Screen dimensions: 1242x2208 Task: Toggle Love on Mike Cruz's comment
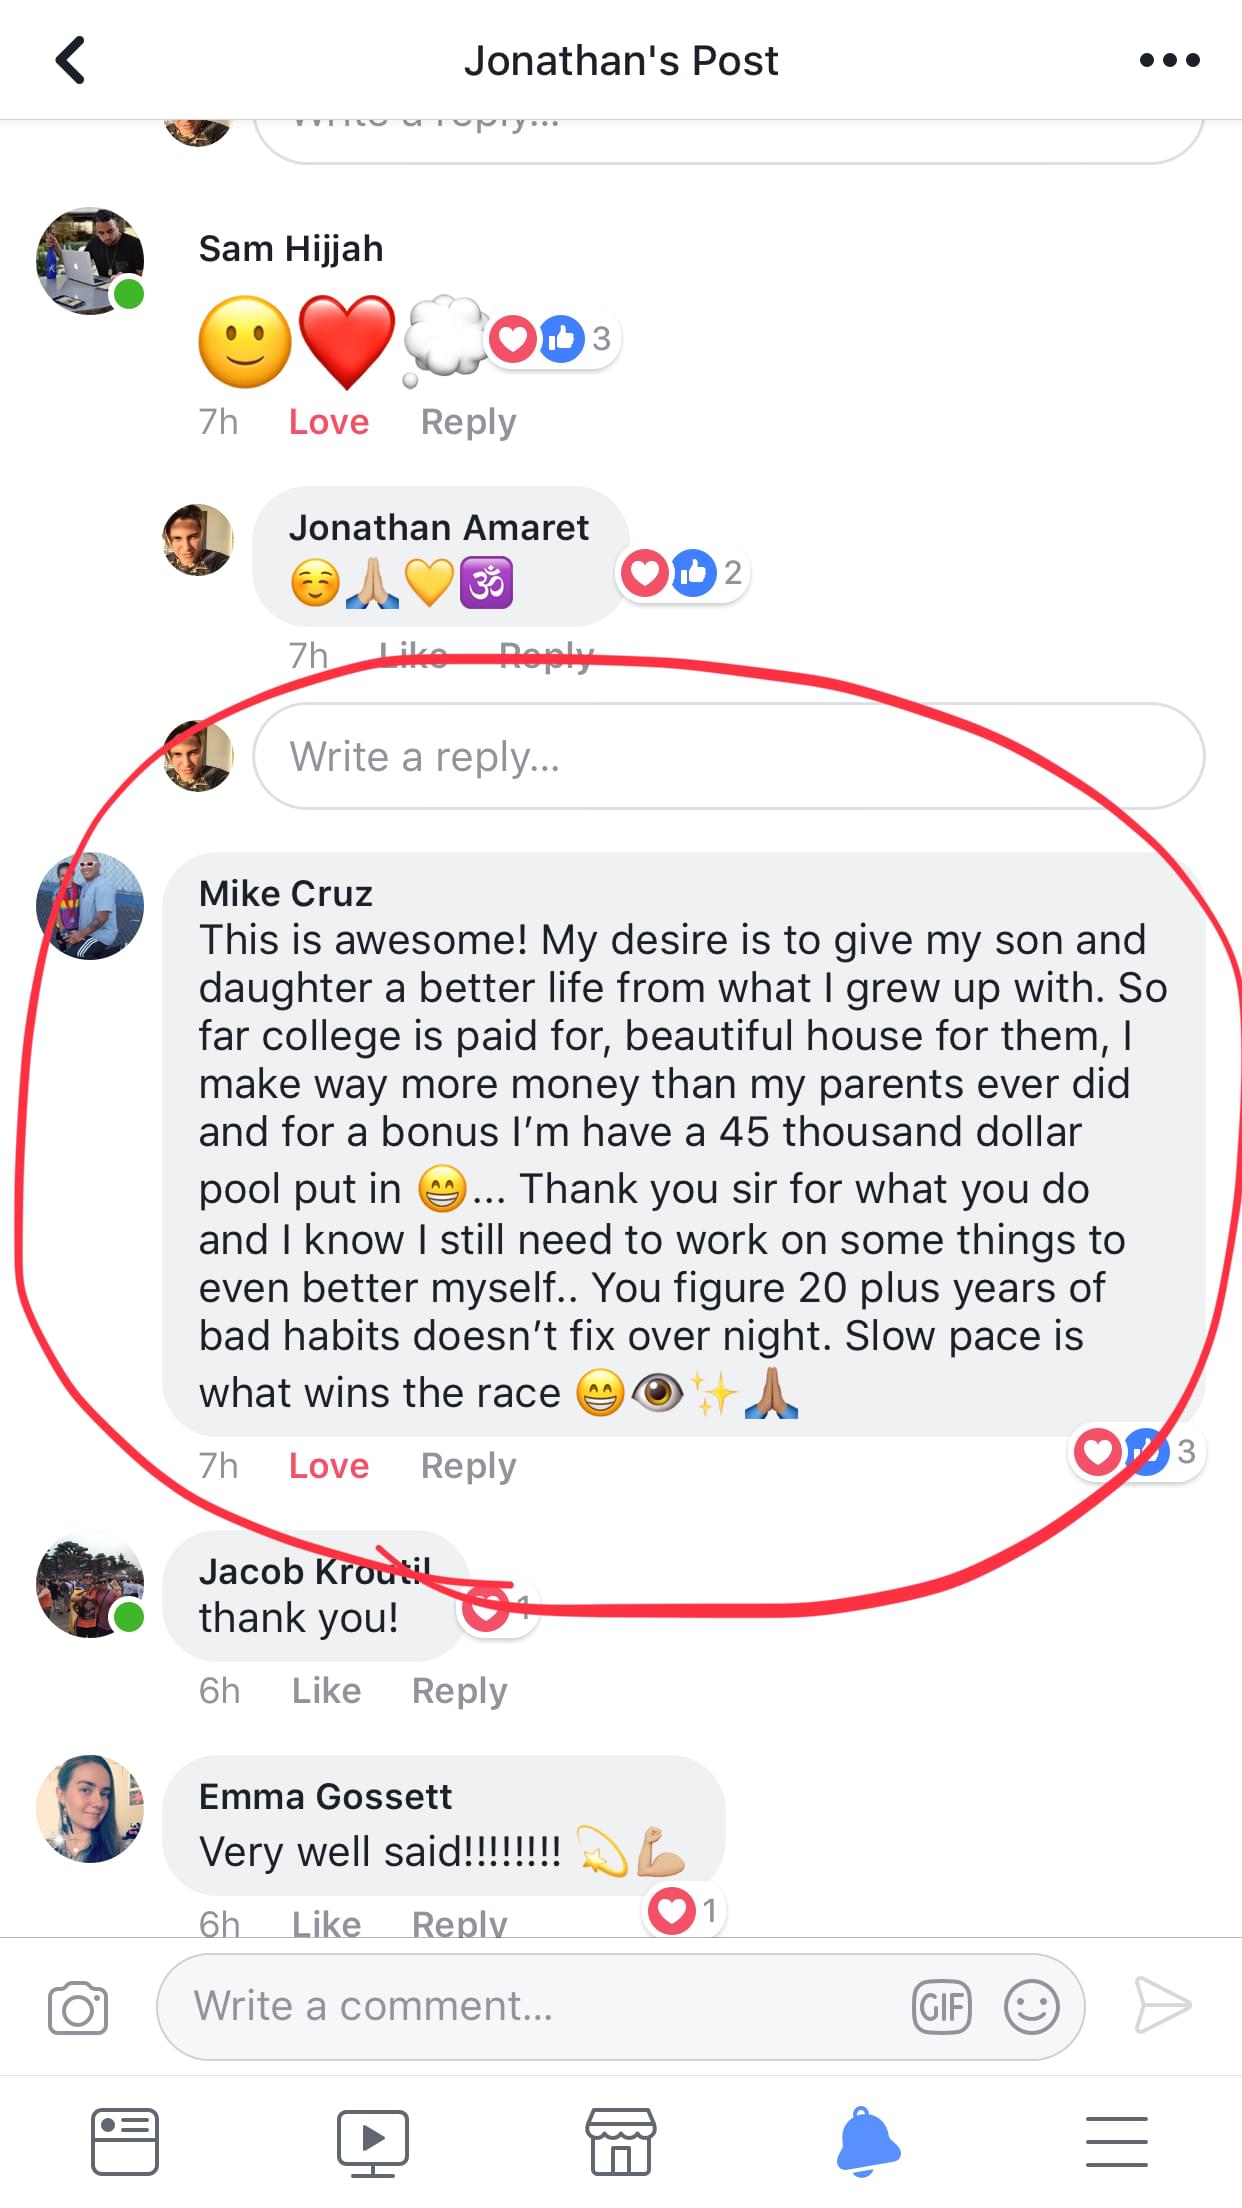coord(329,1466)
